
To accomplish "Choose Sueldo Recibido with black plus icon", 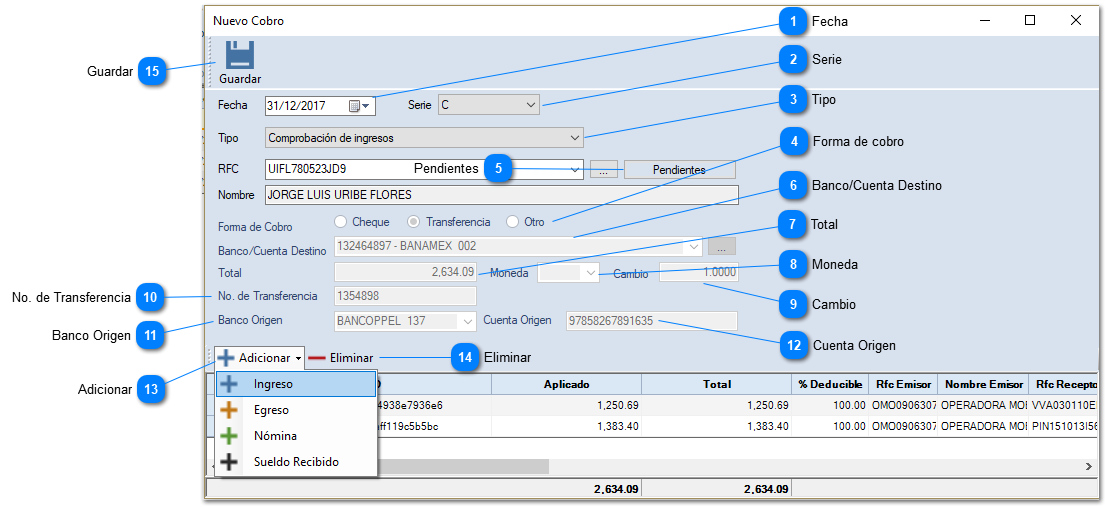I will tap(296, 462).
